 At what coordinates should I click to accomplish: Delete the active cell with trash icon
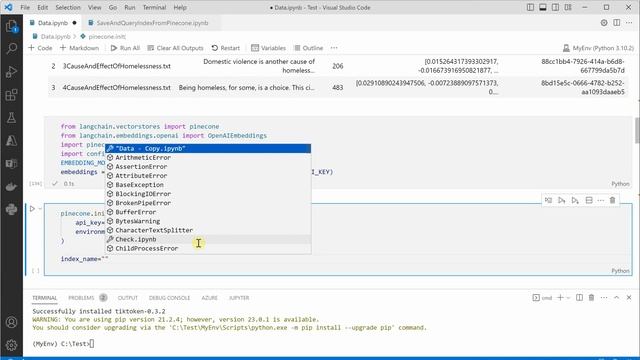click(612, 200)
